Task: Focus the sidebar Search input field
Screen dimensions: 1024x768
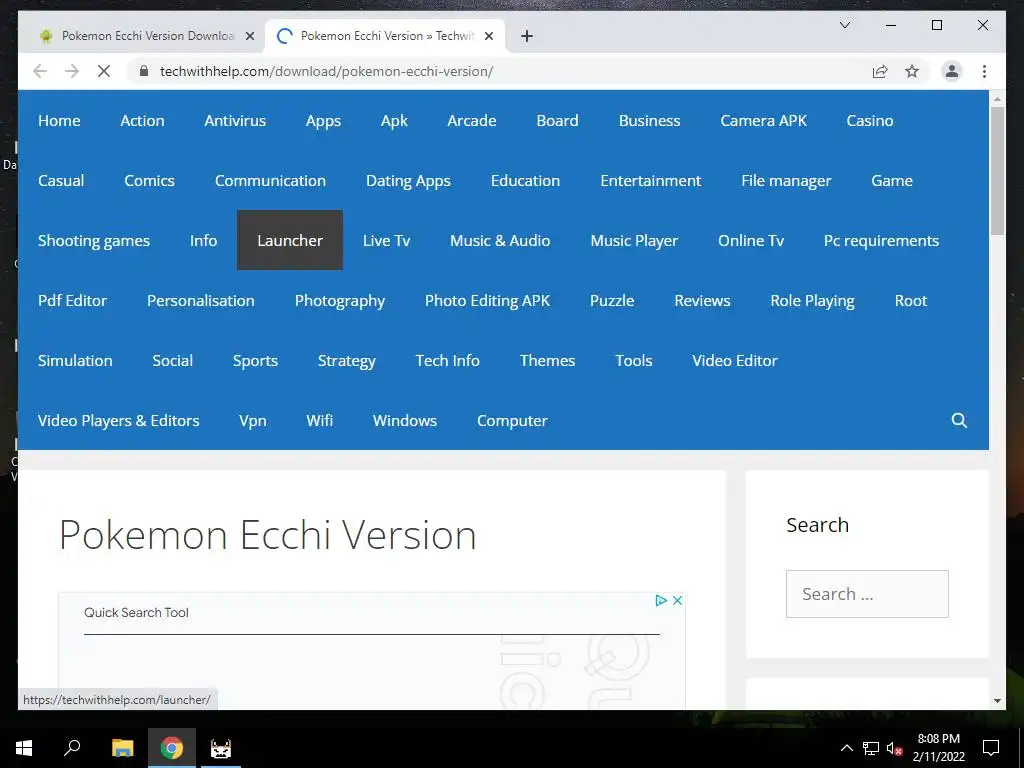Action: tap(867, 594)
